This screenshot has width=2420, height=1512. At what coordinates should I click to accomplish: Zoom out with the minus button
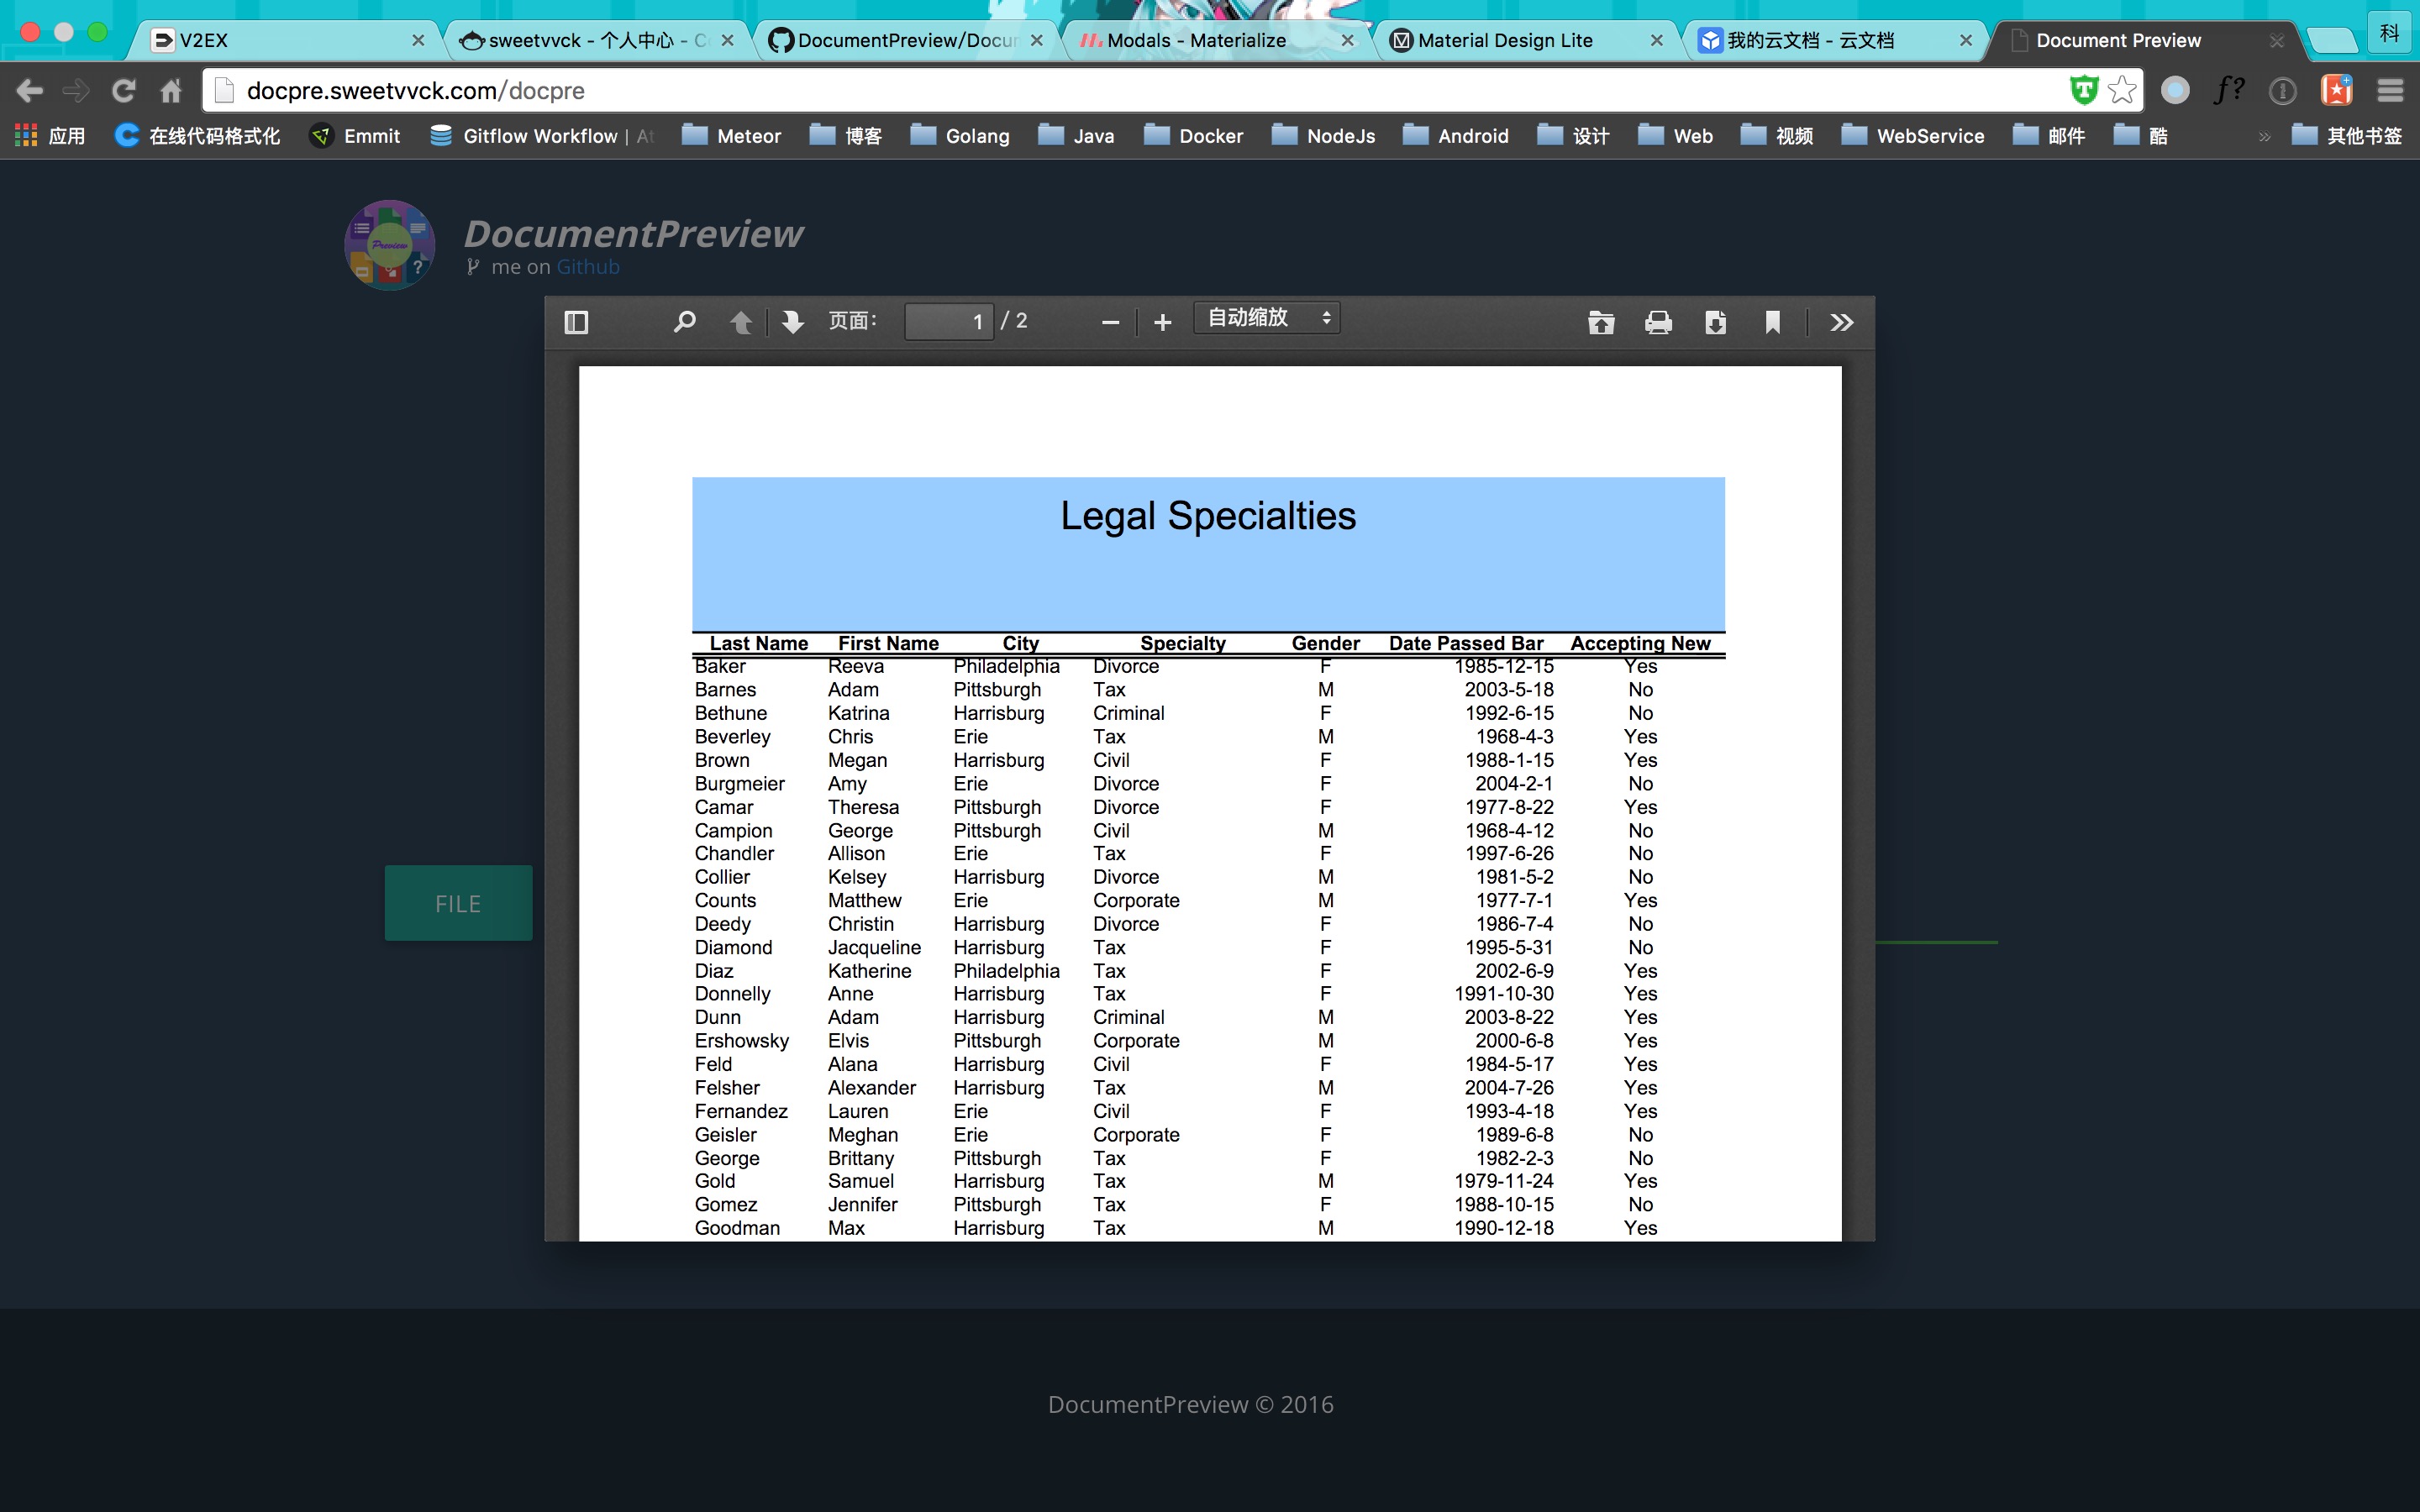1110,322
